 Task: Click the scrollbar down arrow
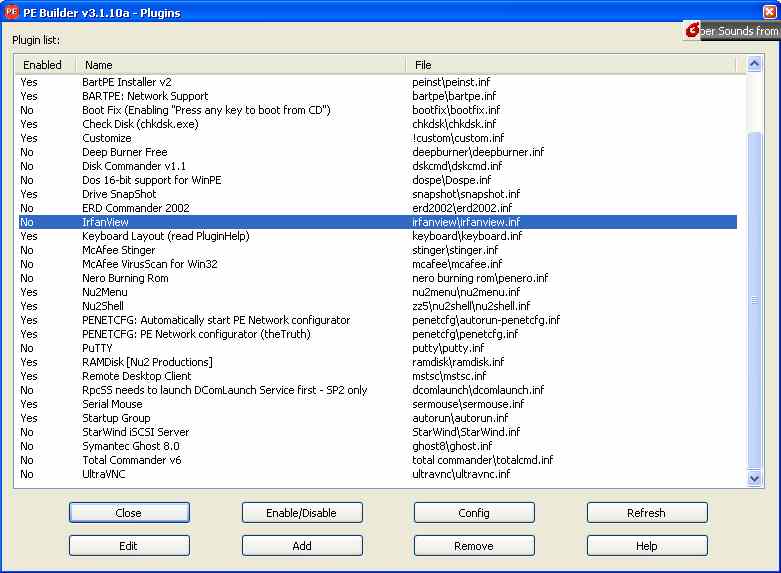tap(754, 478)
